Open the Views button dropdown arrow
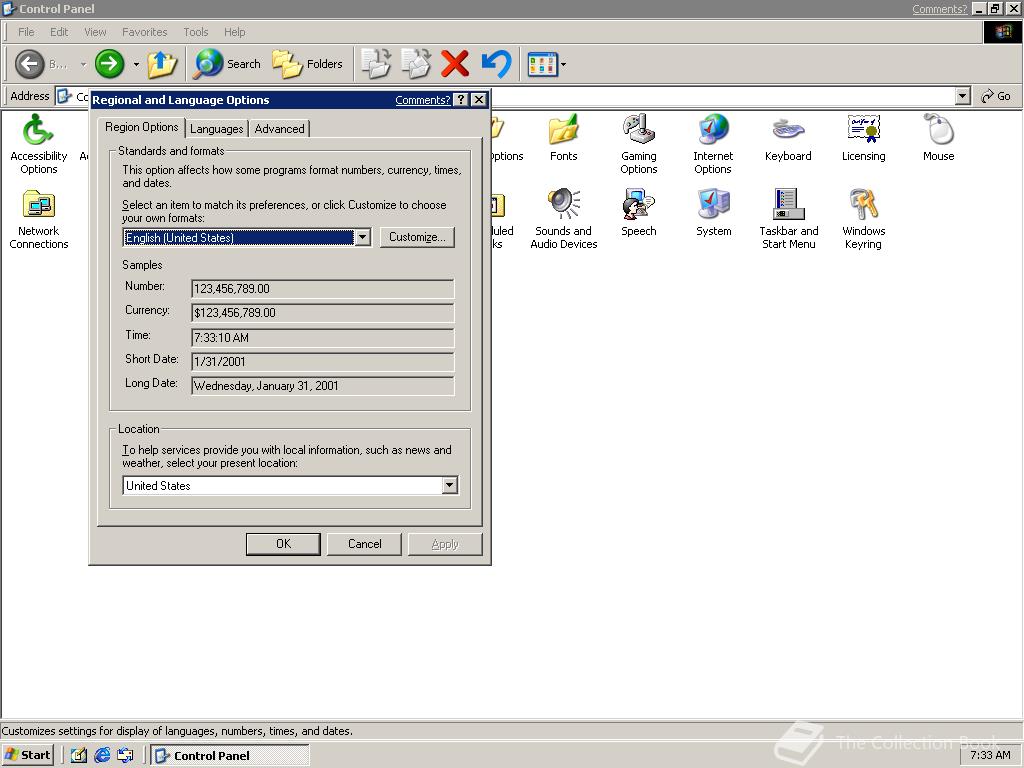 (564, 64)
